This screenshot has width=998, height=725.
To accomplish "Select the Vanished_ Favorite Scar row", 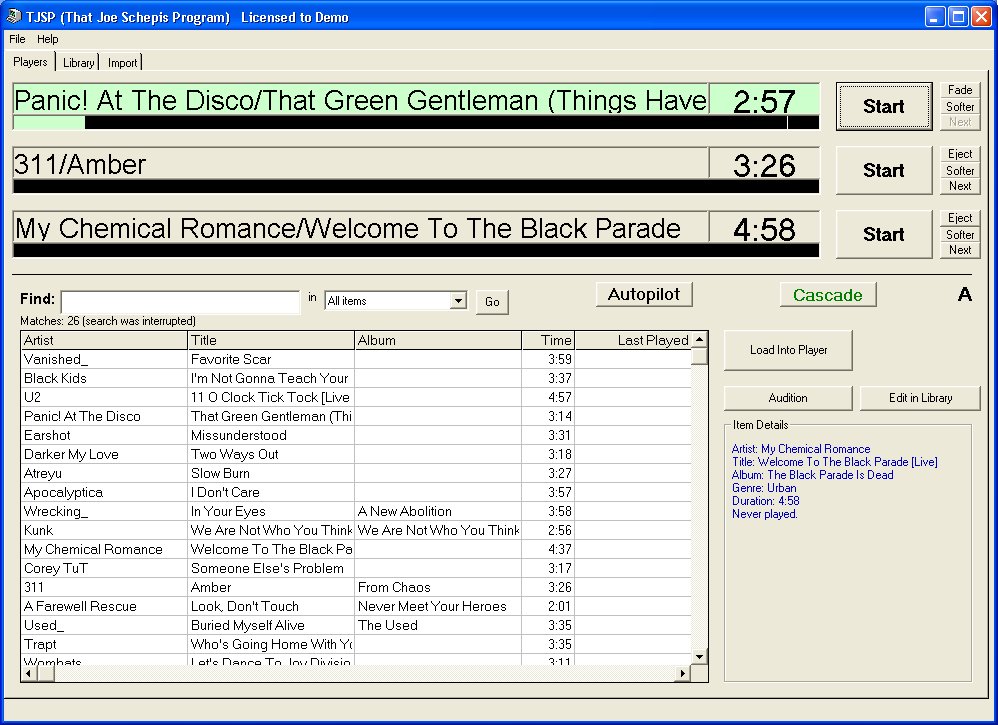I will click(356, 359).
